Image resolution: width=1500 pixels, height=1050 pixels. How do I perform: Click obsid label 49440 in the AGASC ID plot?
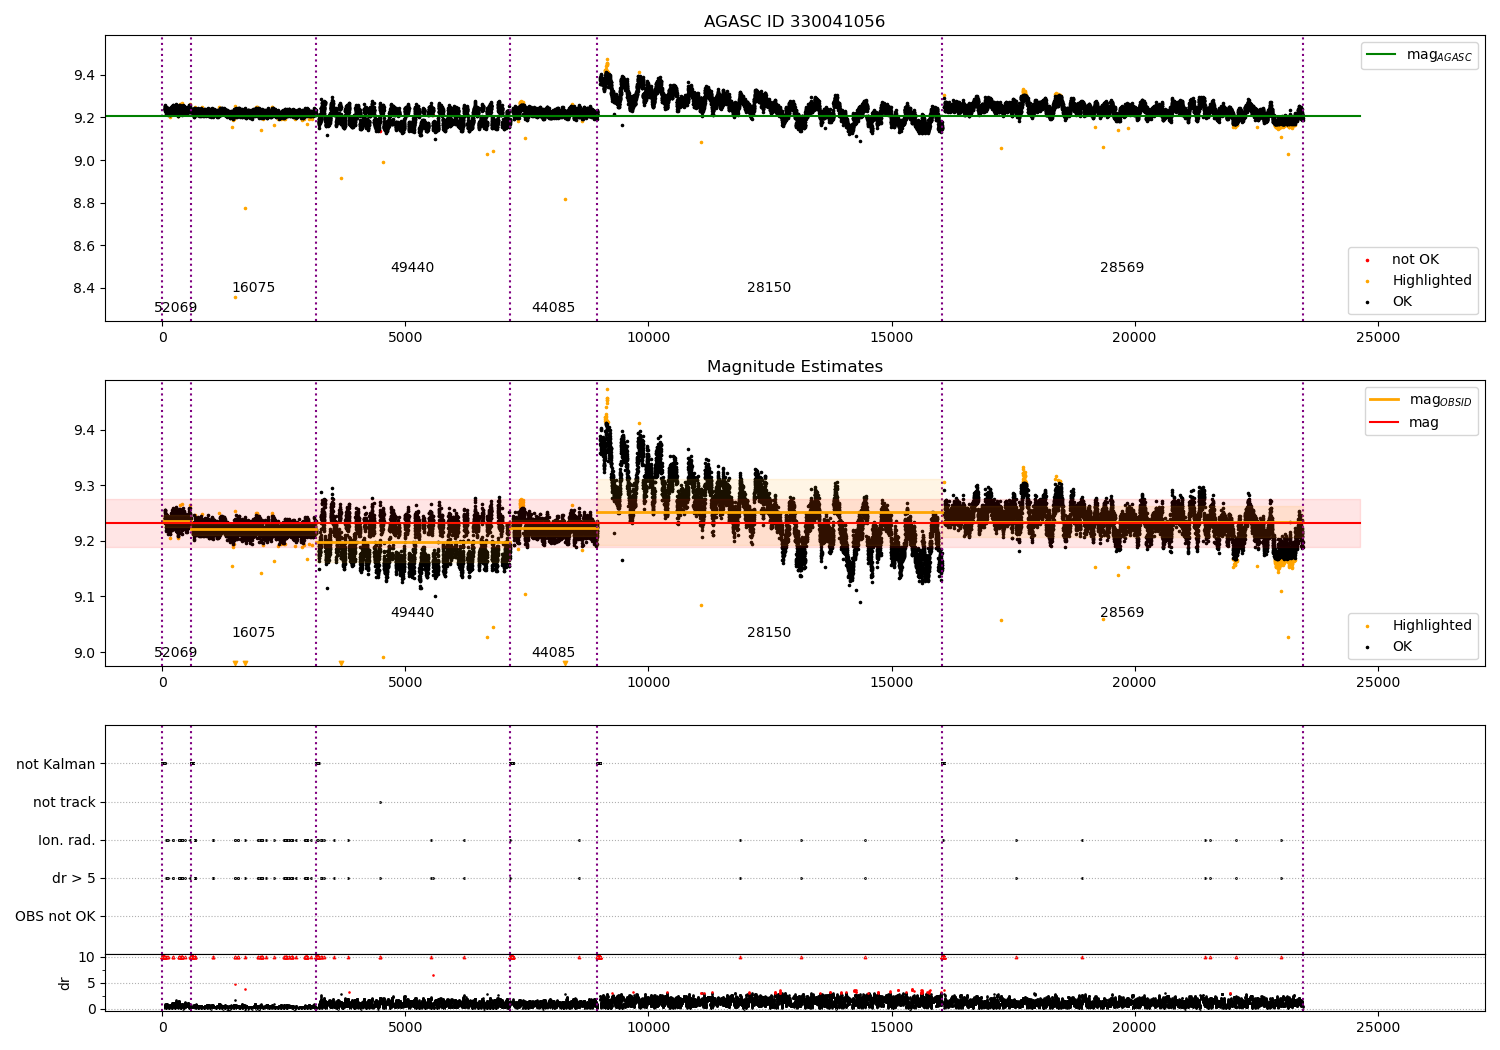click(x=412, y=268)
